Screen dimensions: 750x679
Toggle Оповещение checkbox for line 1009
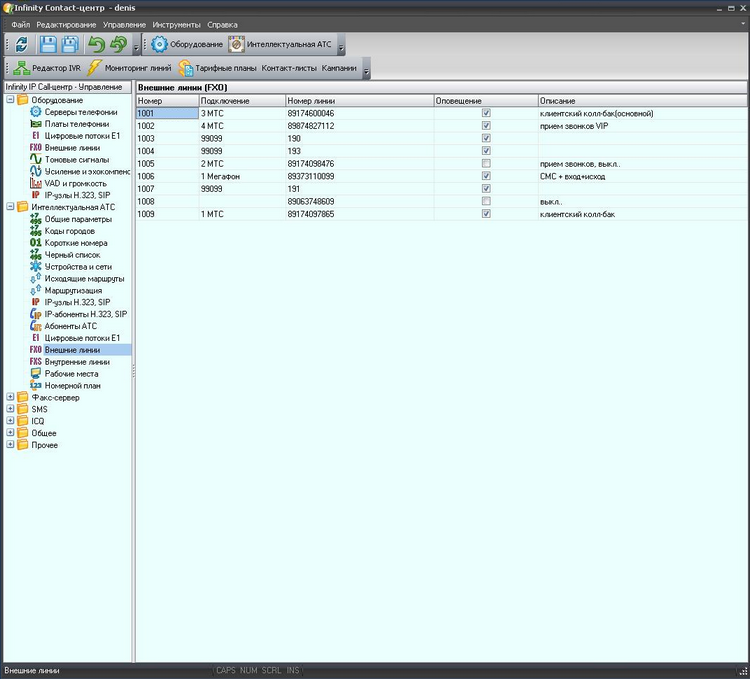(x=486, y=214)
